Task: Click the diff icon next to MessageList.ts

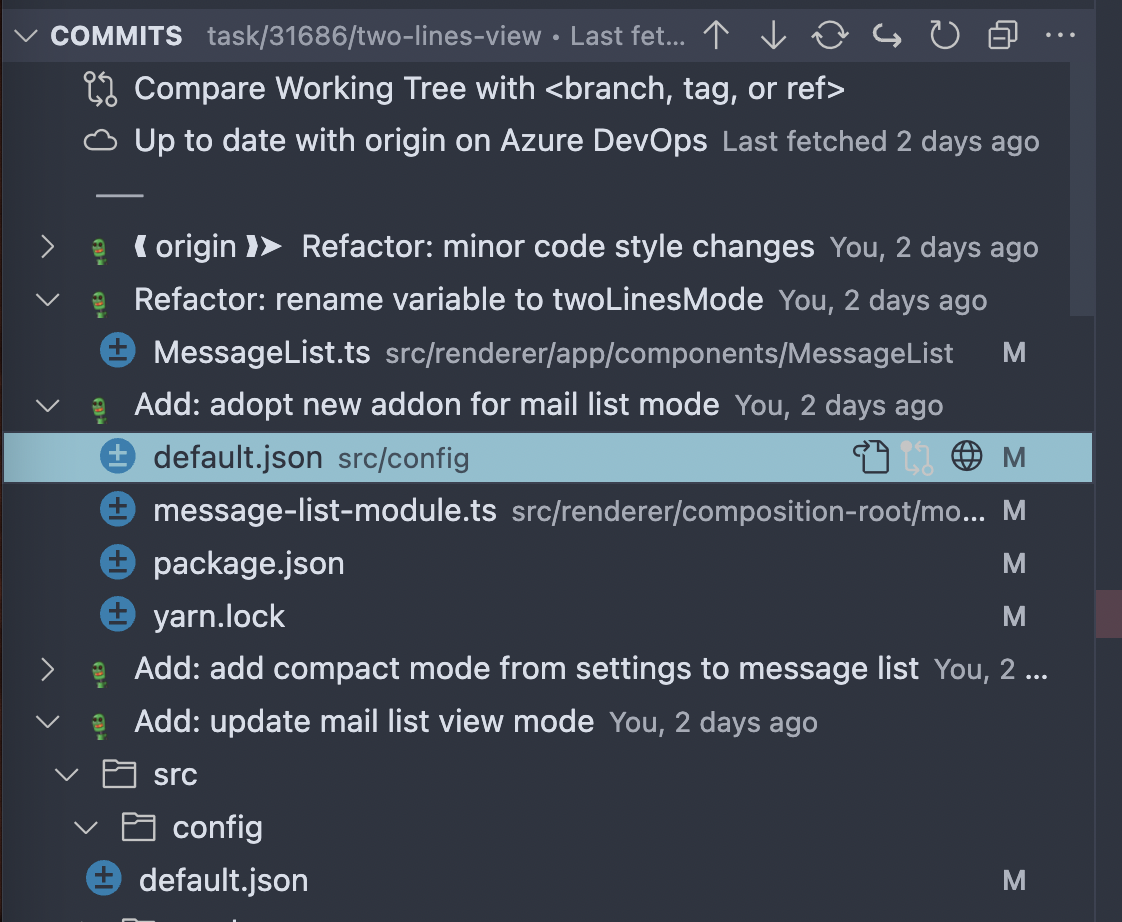Action: 118,351
